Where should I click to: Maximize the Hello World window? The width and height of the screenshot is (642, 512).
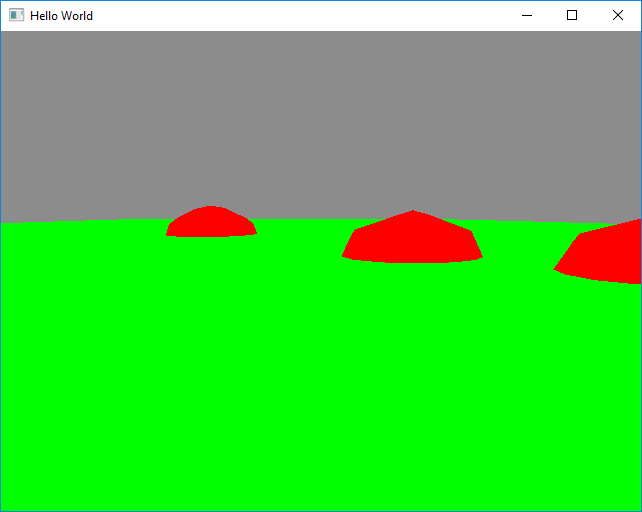pos(572,15)
